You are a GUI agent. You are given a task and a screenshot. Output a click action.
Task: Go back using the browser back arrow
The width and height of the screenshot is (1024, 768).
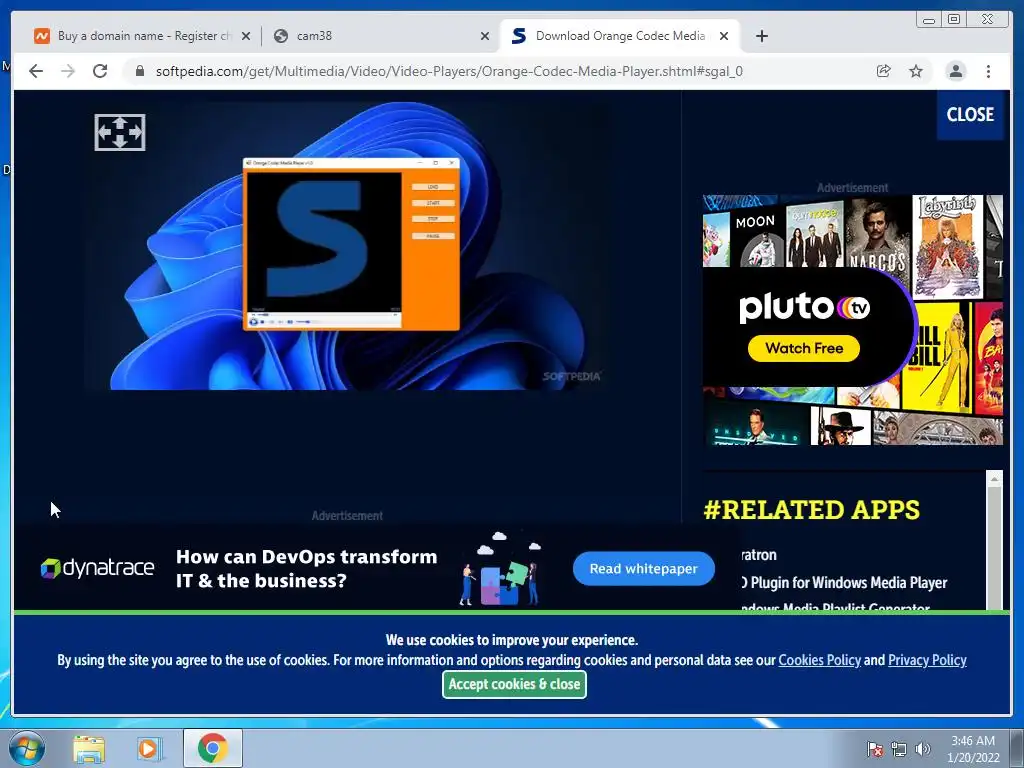[36, 71]
